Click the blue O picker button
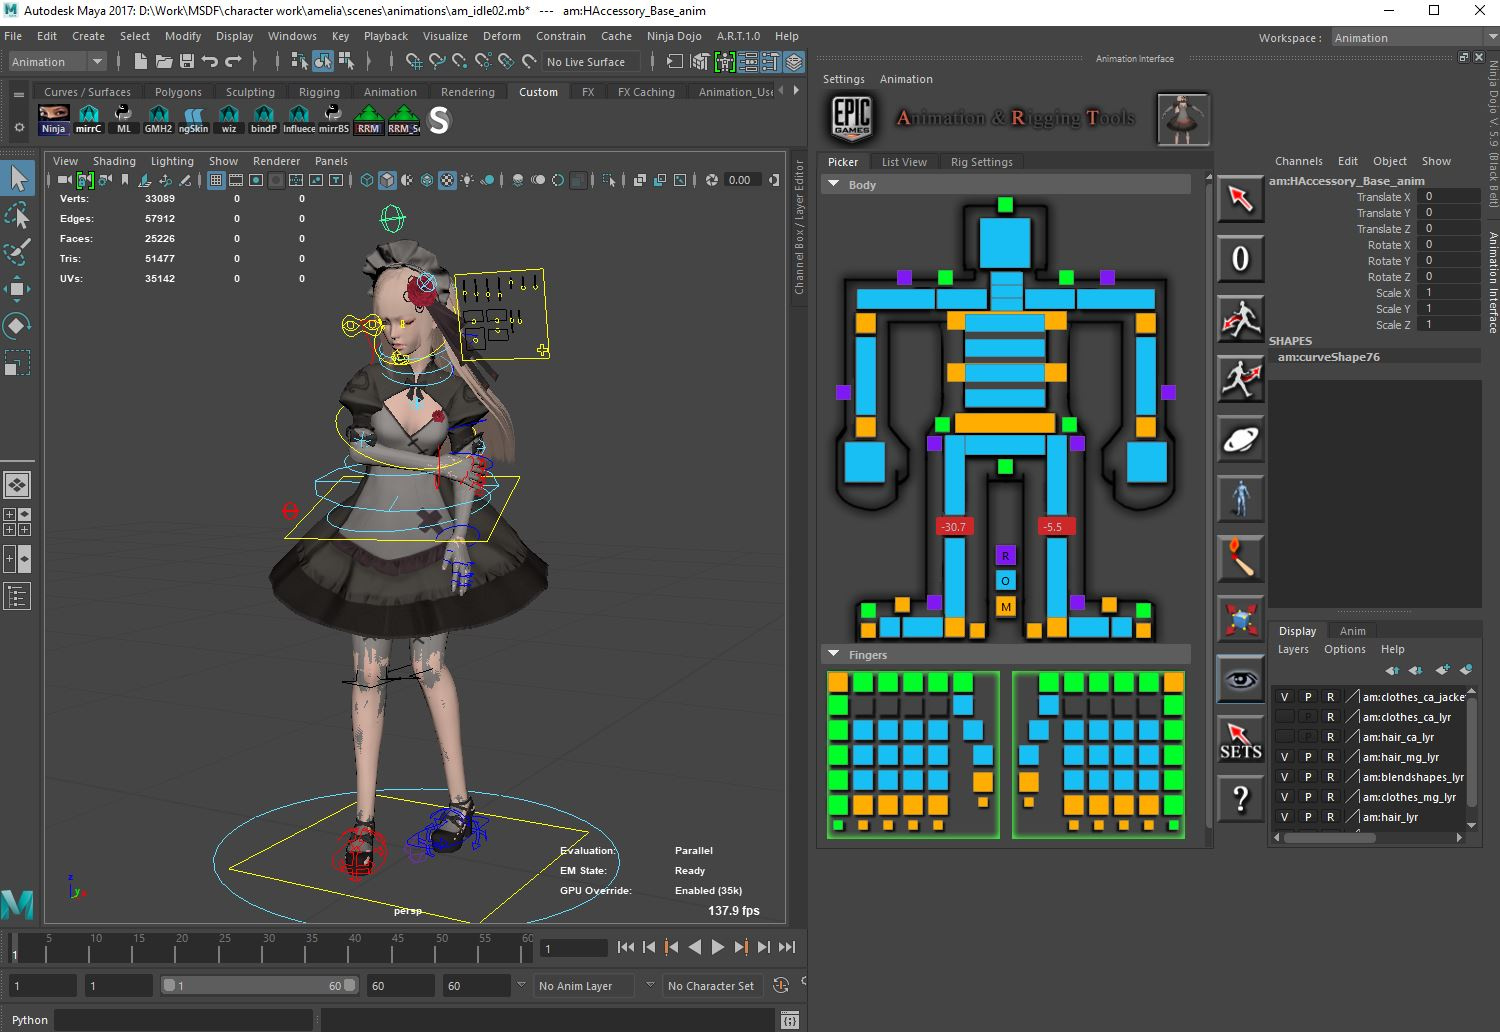Viewport: 1500px width, 1032px height. coord(1006,581)
